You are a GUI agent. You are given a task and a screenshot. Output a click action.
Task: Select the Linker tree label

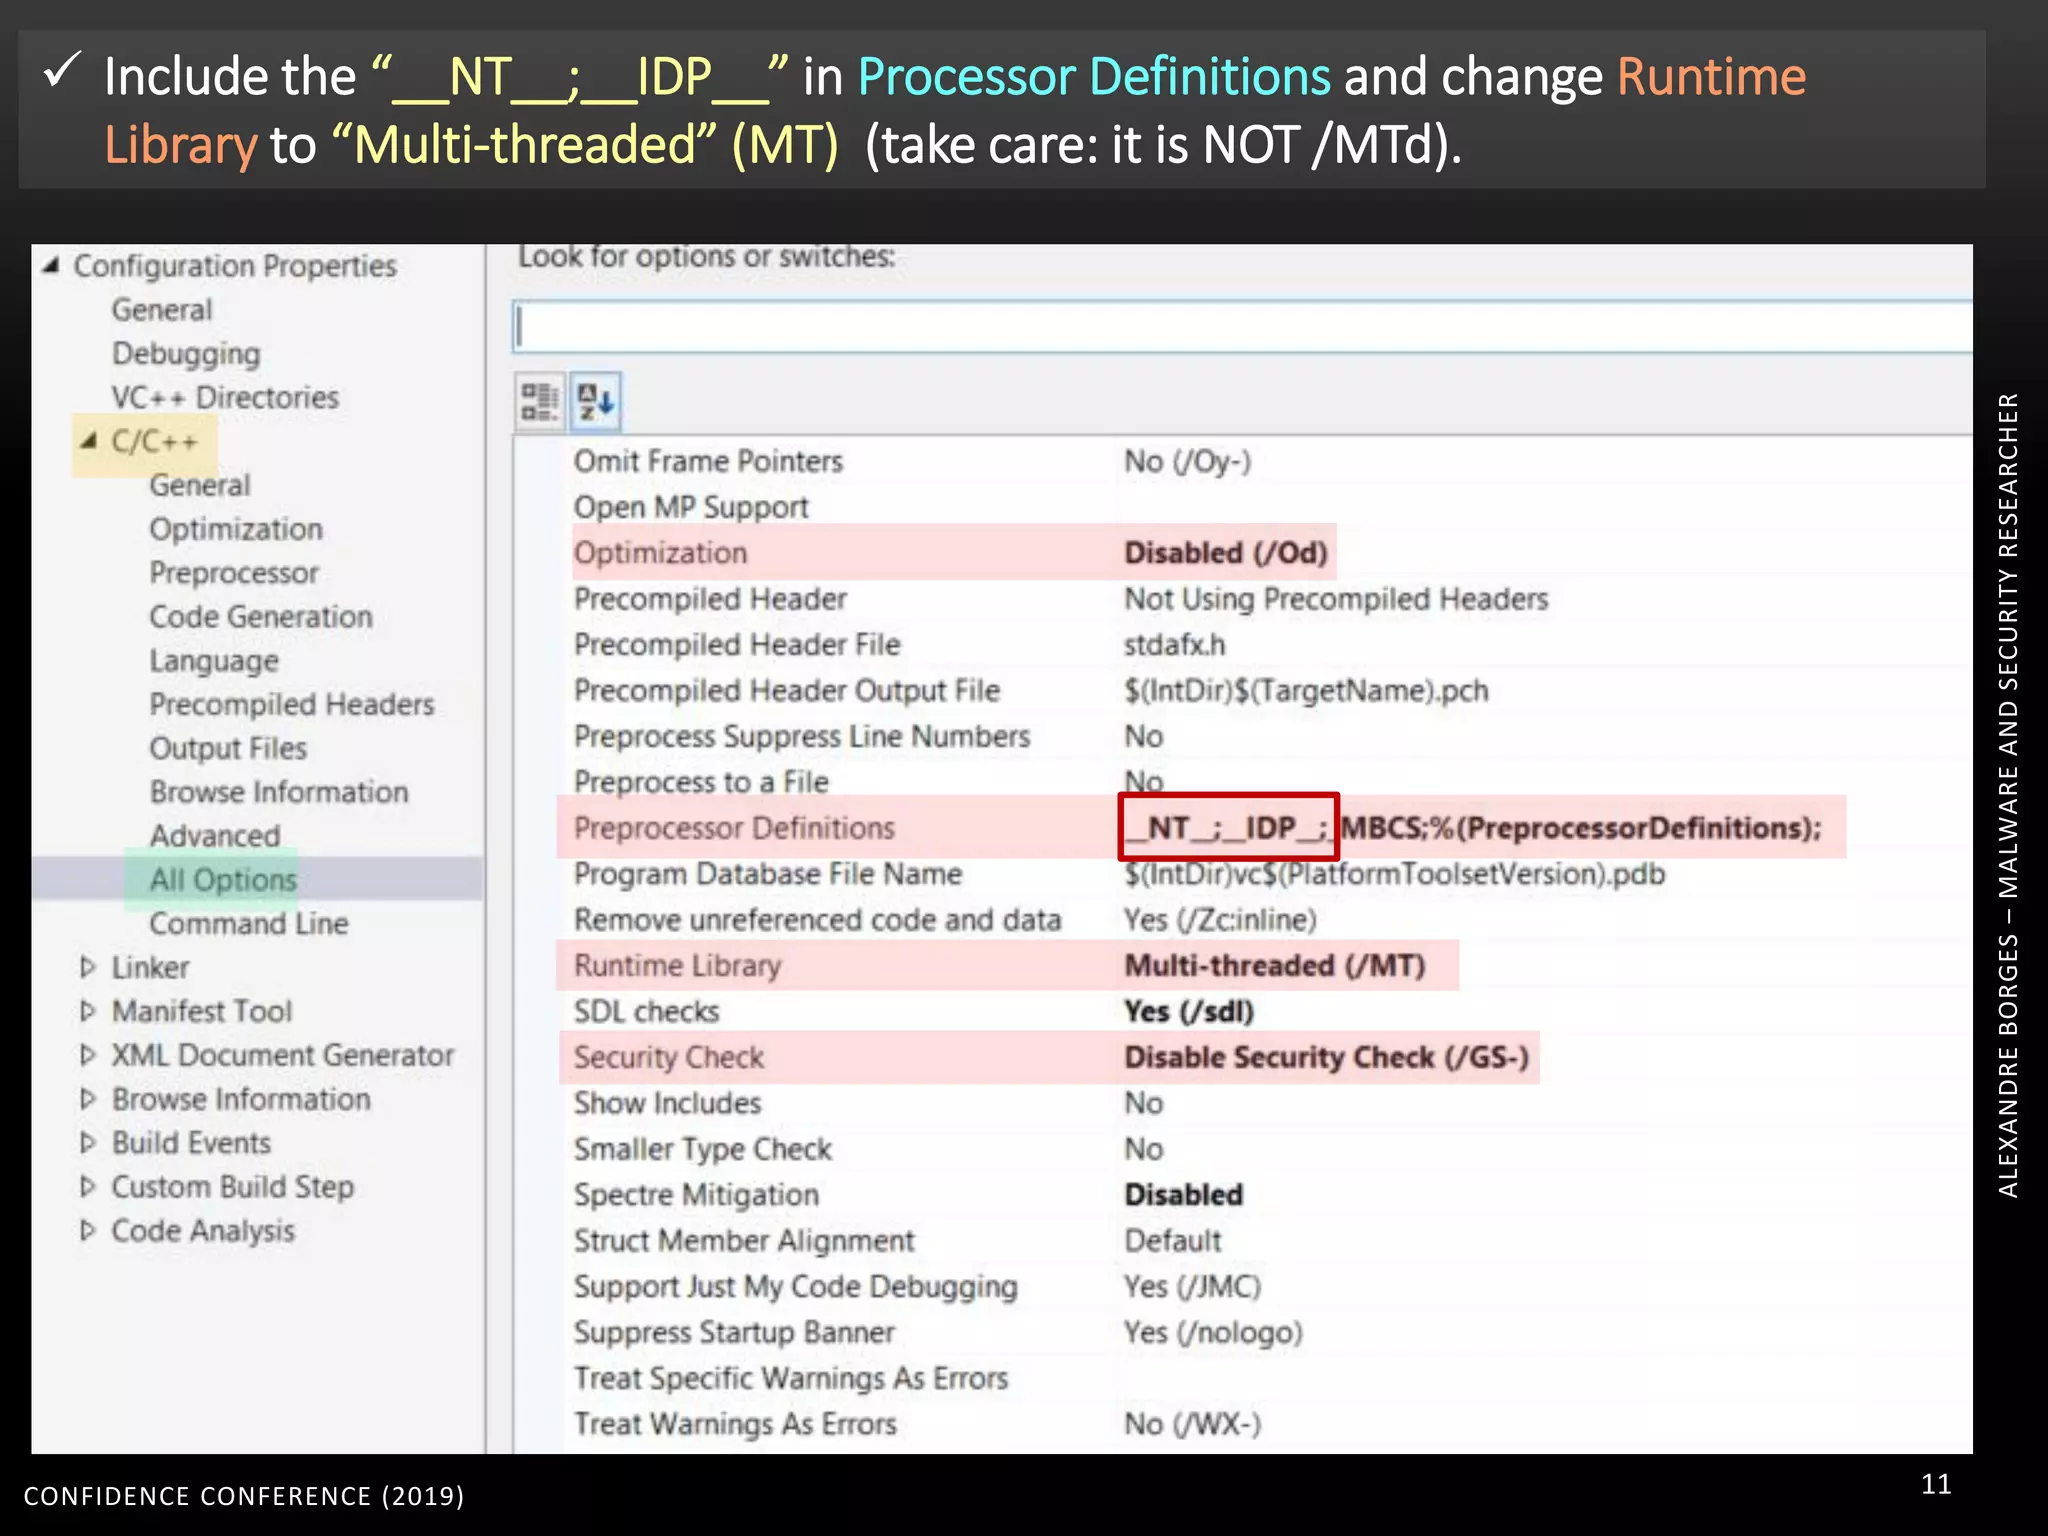(x=150, y=967)
